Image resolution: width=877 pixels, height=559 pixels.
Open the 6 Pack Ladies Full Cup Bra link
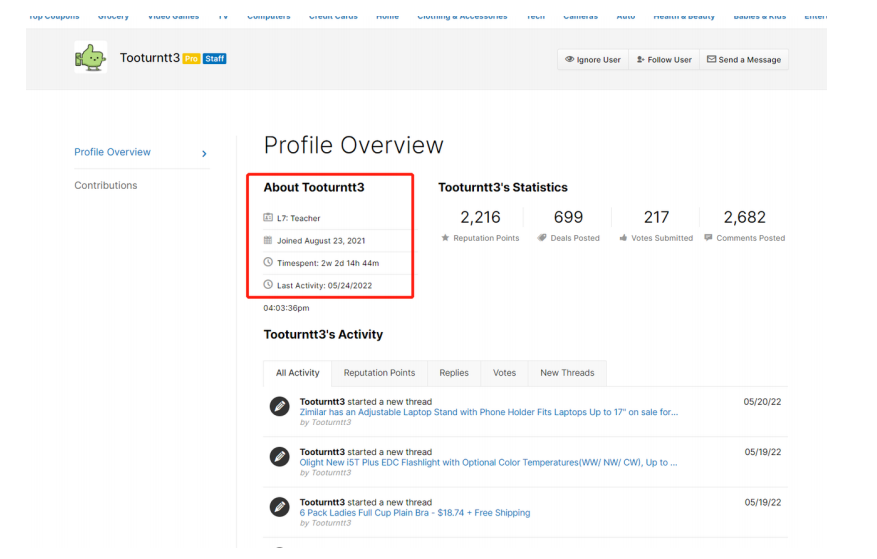pos(414,513)
